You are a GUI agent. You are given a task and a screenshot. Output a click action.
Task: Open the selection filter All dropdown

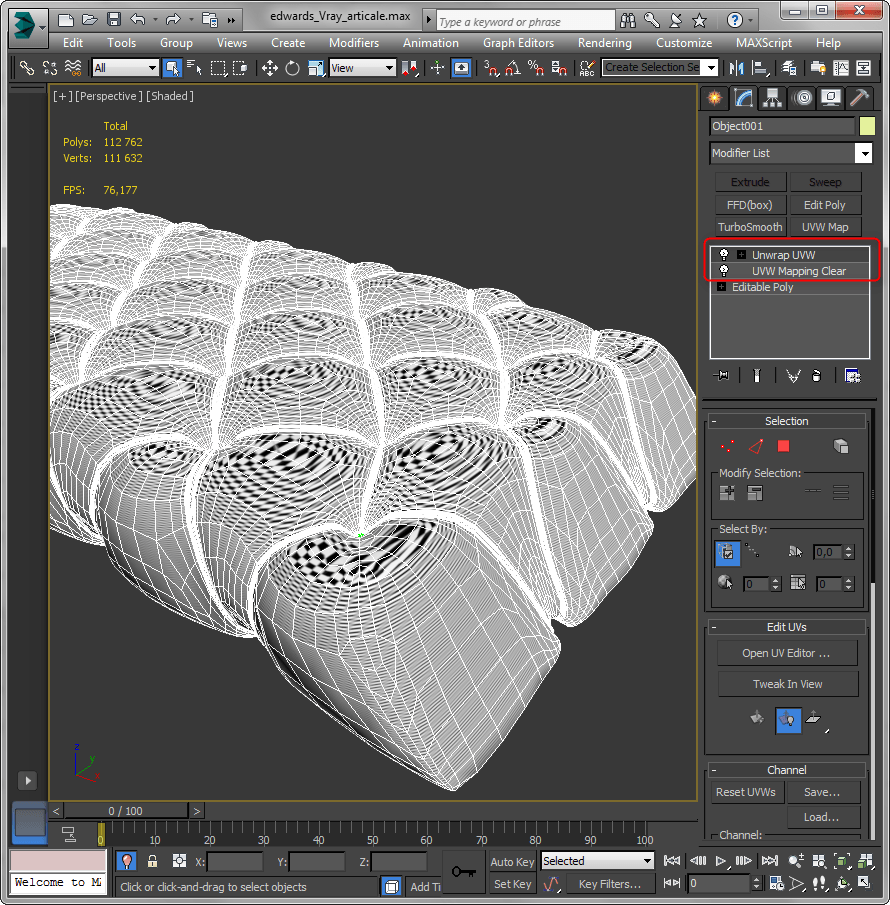coord(125,68)
